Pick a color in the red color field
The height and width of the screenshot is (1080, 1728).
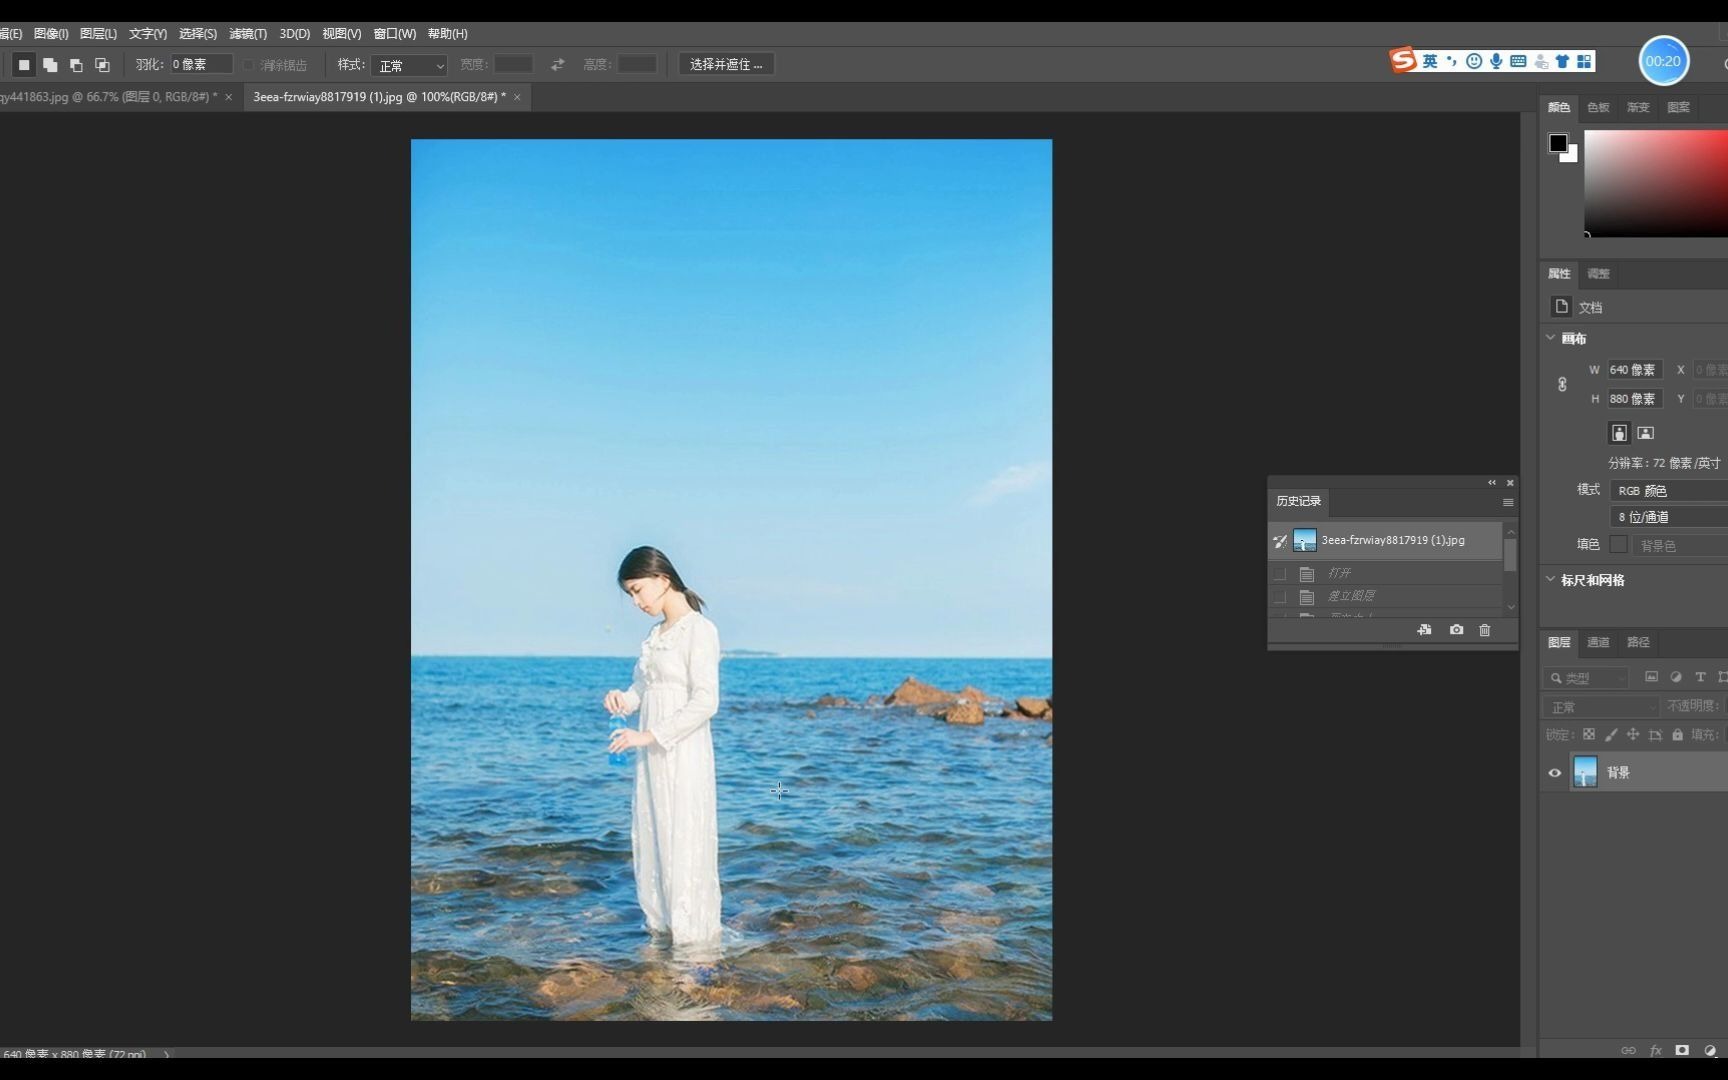pos(1656,183)
